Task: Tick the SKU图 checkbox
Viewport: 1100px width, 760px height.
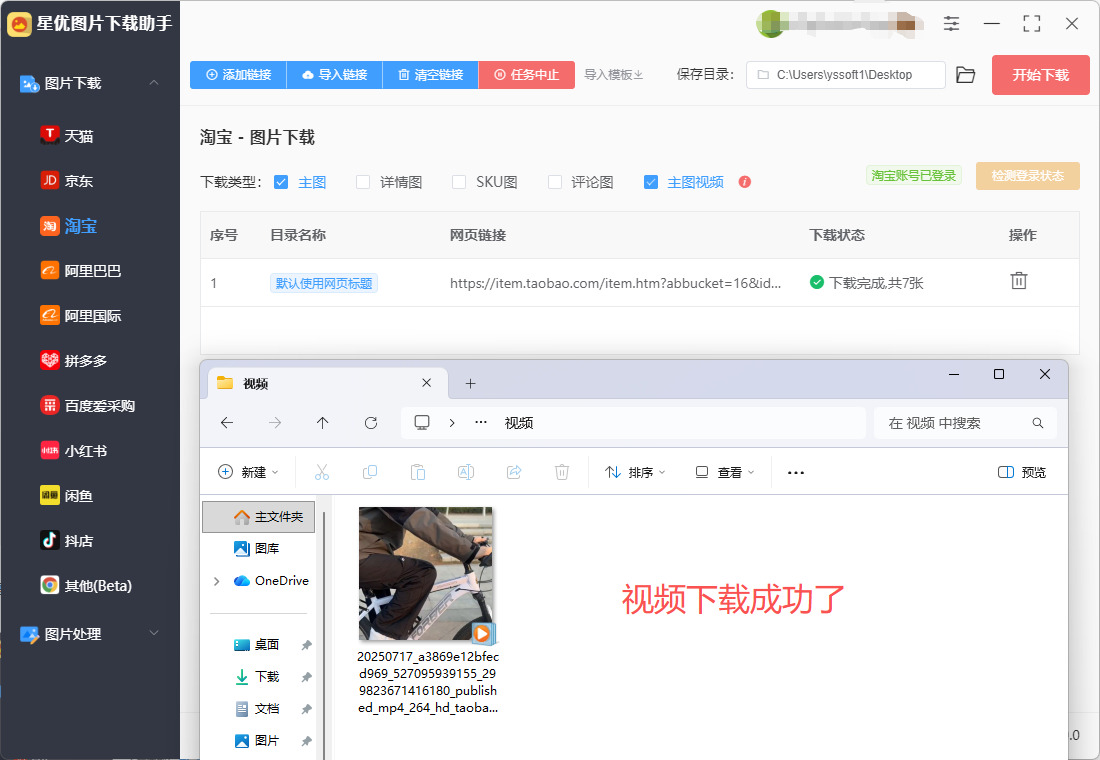Action: click(x=459, y=182)
